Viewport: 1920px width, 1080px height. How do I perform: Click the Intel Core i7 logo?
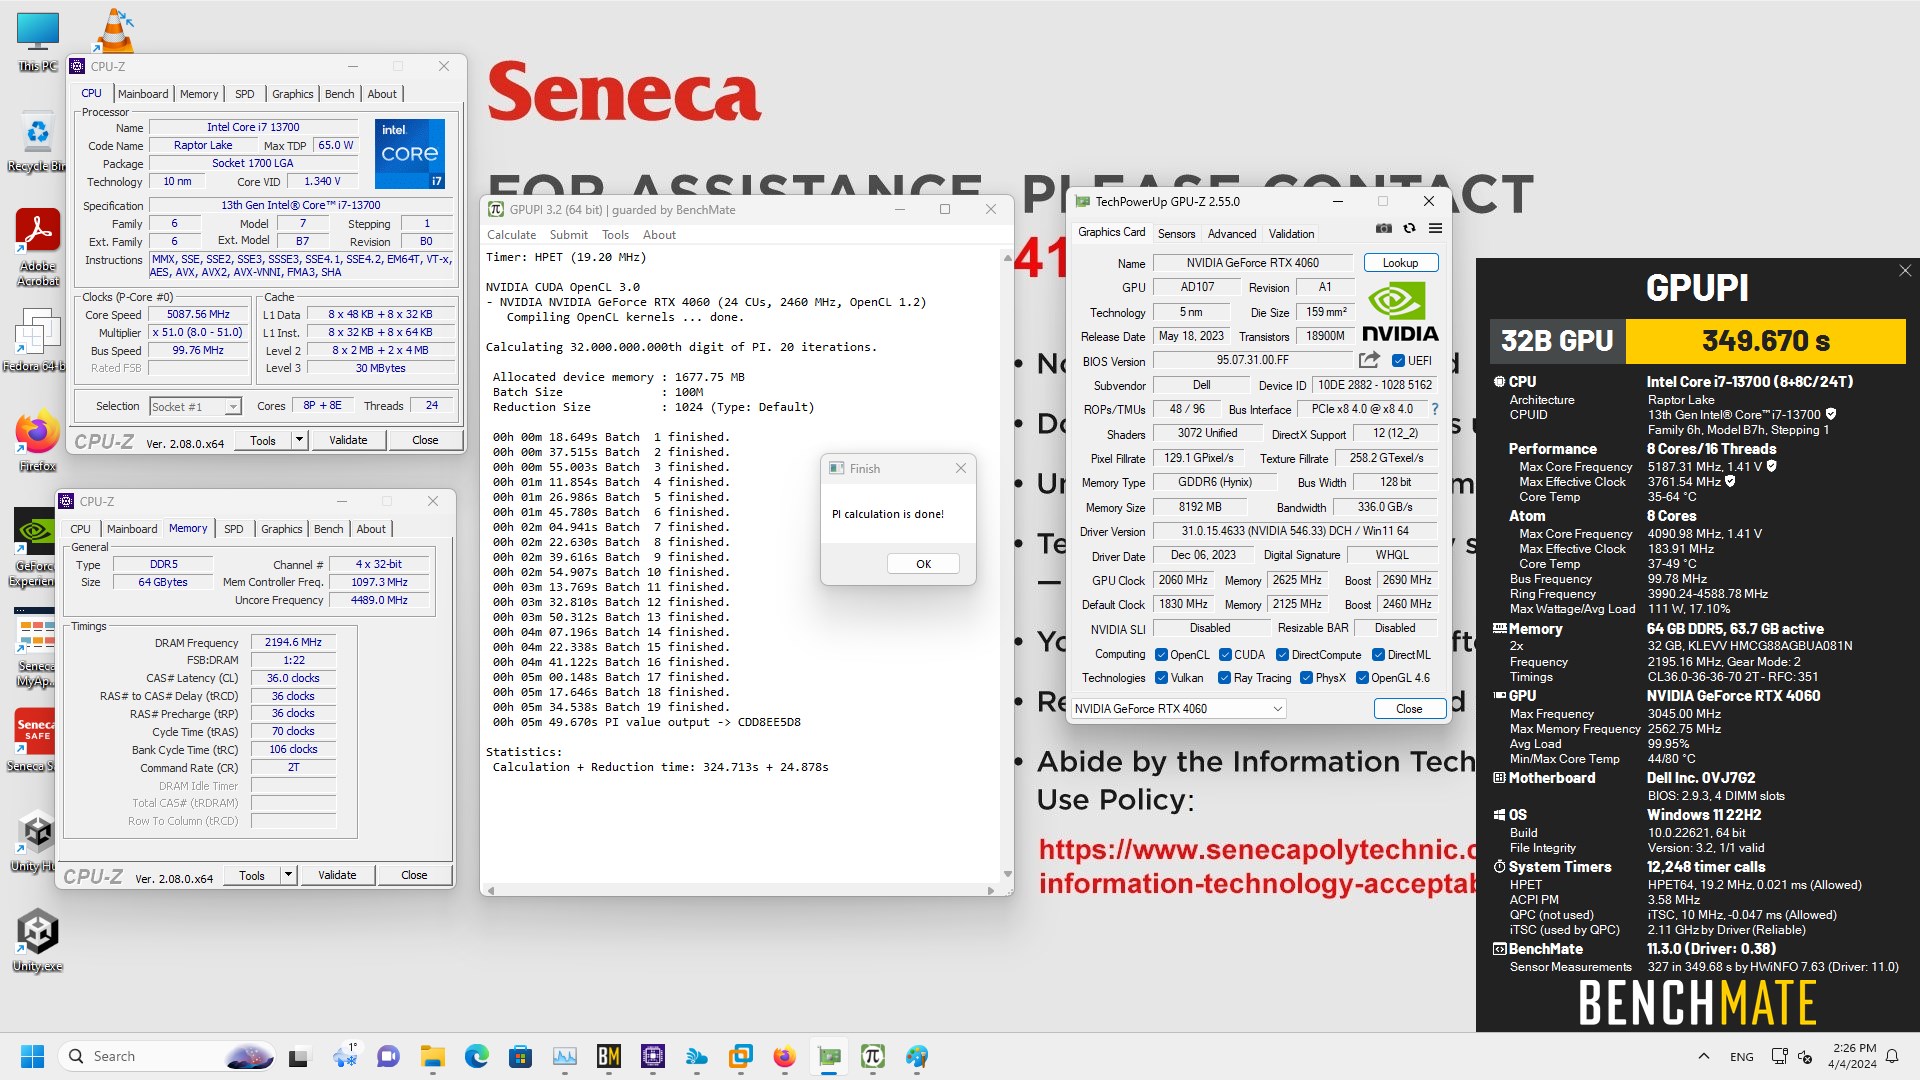410,154
